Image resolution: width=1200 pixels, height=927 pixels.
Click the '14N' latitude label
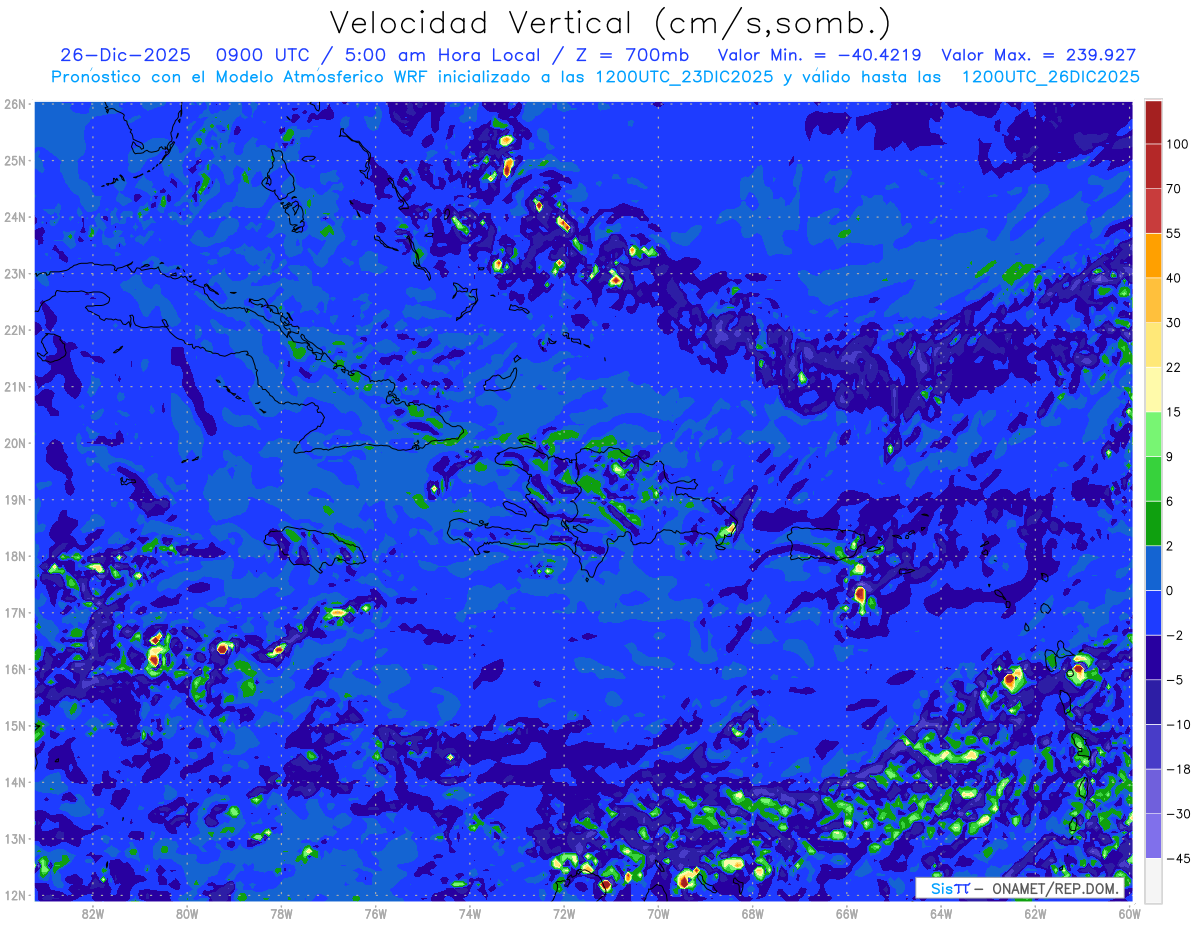coord(15,782)
